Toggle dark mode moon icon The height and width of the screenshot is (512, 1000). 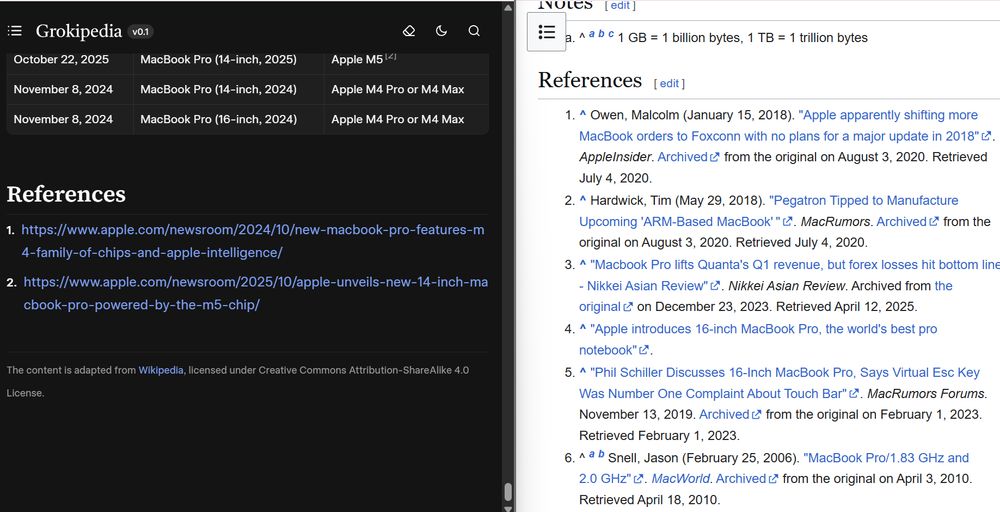click(441, 31)
